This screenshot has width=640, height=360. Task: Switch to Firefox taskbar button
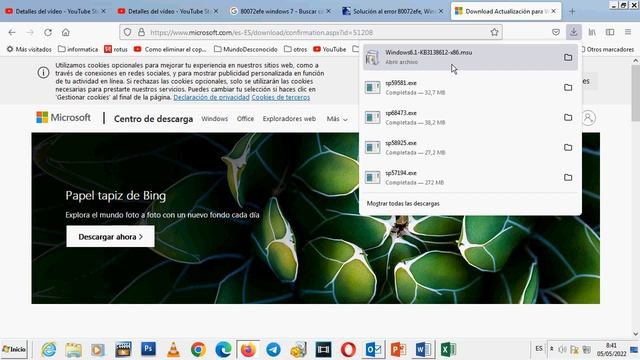click(x=248, y=350)
